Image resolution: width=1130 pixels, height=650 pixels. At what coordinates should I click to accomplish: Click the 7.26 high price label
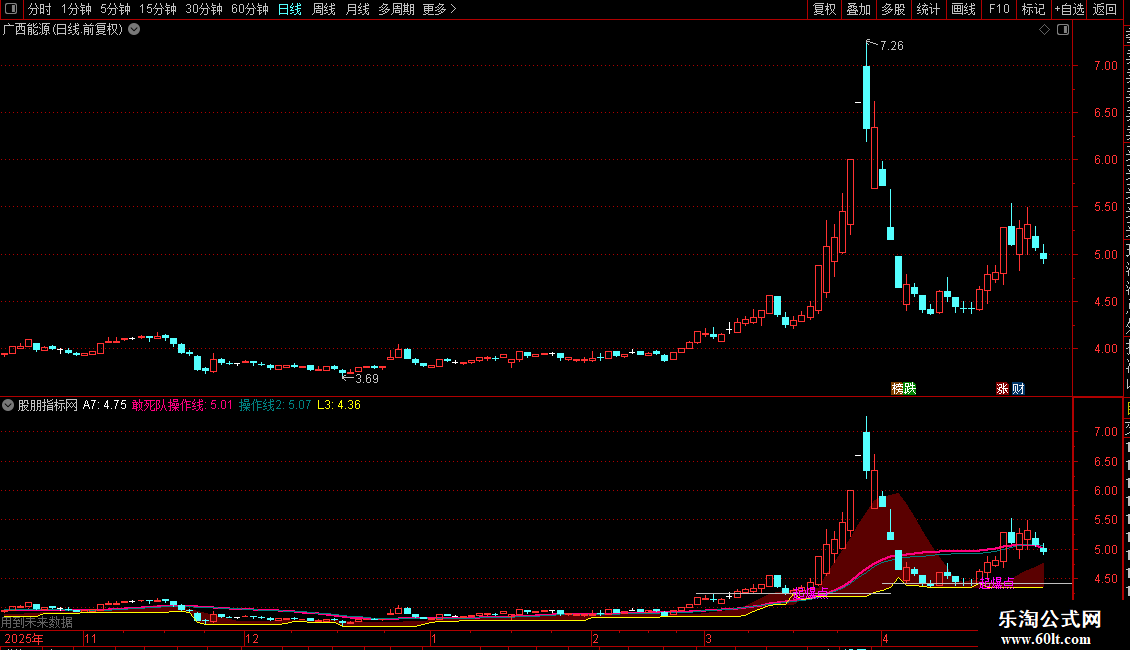(891, 46)
